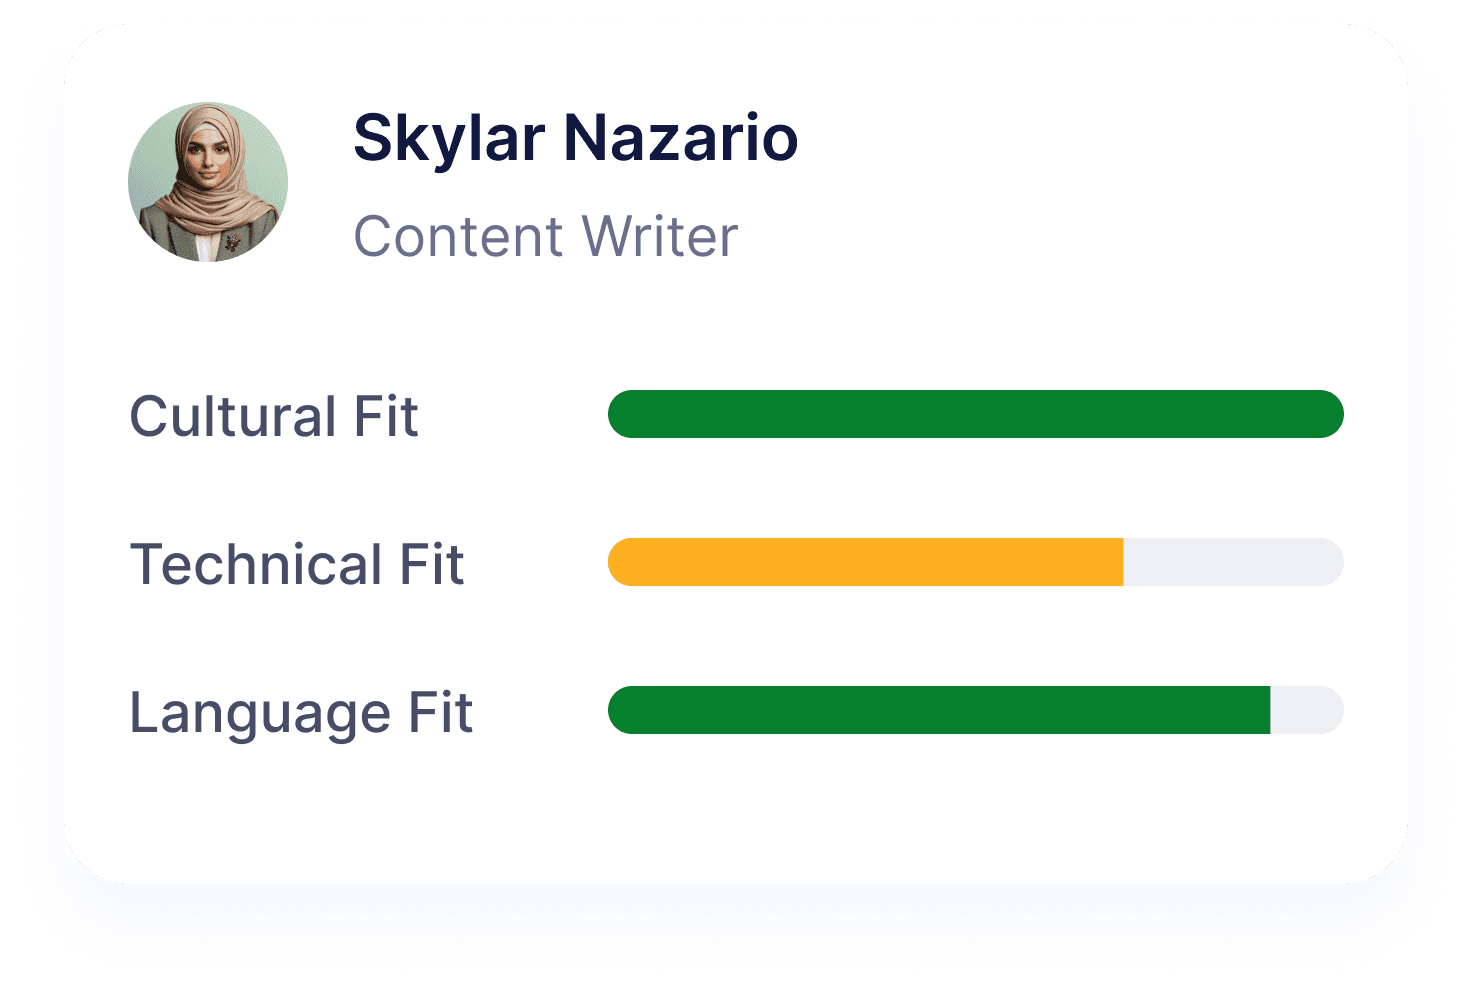Screen dimensions: 1472x988
Task: Click the orange filled Technical Fit portion
Action: 866,562
